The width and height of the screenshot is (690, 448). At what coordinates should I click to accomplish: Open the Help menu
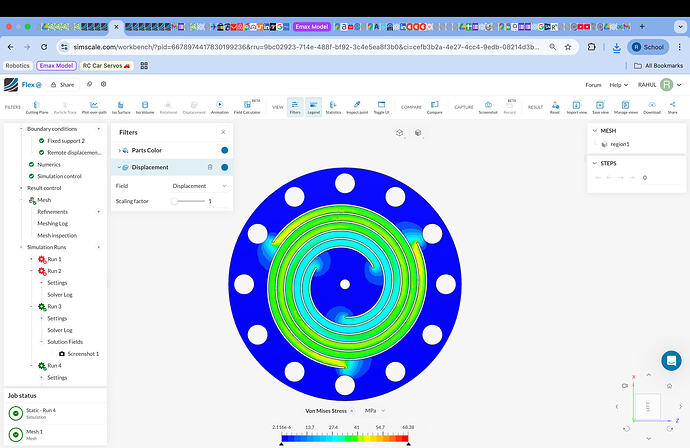pyautogui.click(x=619, y=85)
